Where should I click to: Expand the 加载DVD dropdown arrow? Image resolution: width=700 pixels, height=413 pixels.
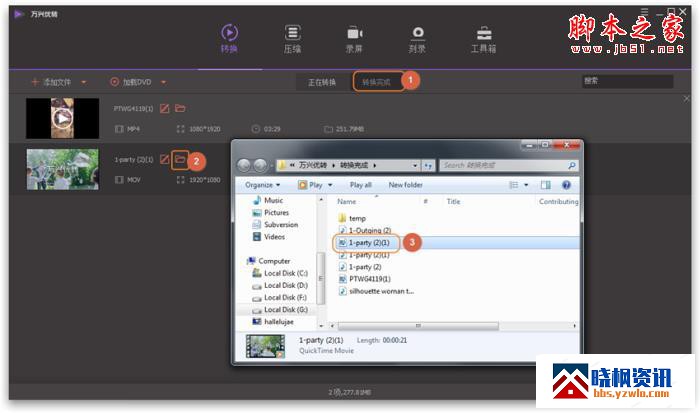point(163,82)
